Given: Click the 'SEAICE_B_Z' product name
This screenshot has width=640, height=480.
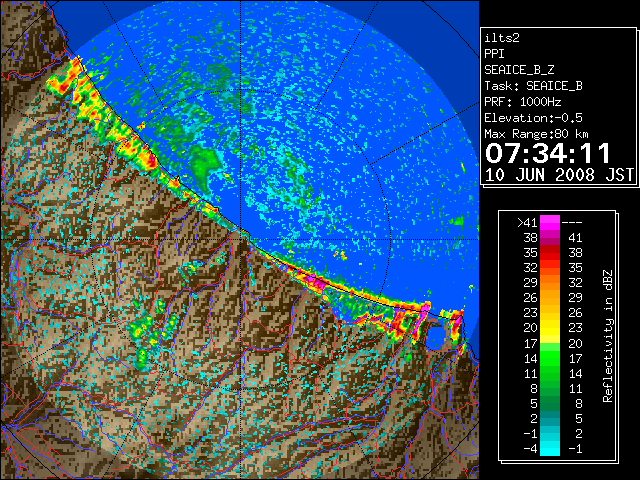Looking at the screenshot, I should tap(519, 70).
